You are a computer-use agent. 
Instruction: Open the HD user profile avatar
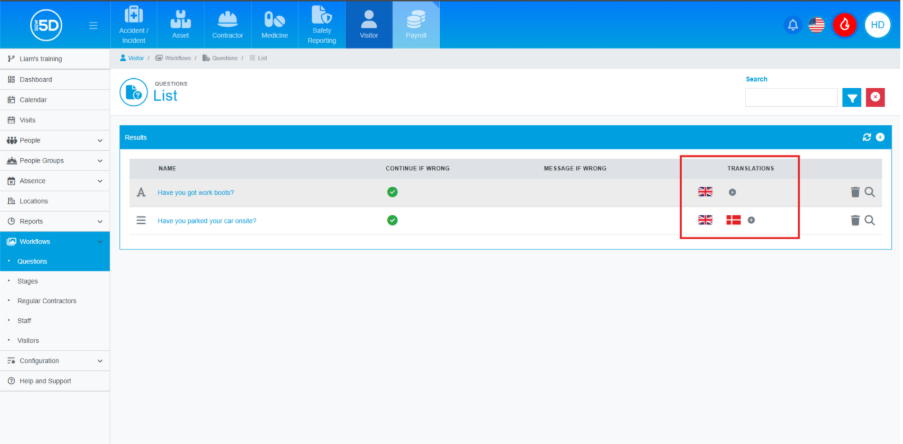point(877,25)
